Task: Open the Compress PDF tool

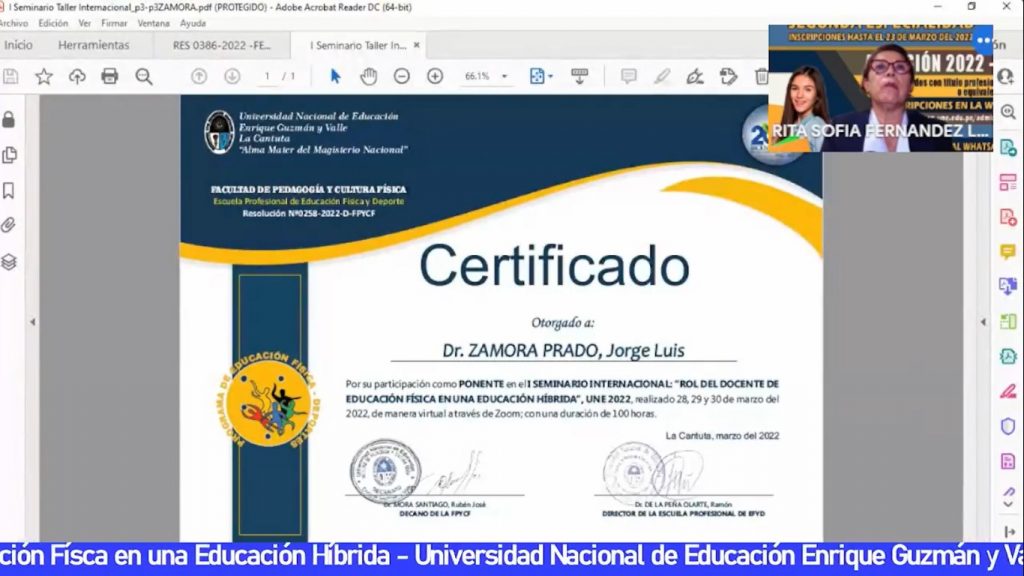Action: pos(1008,357)
